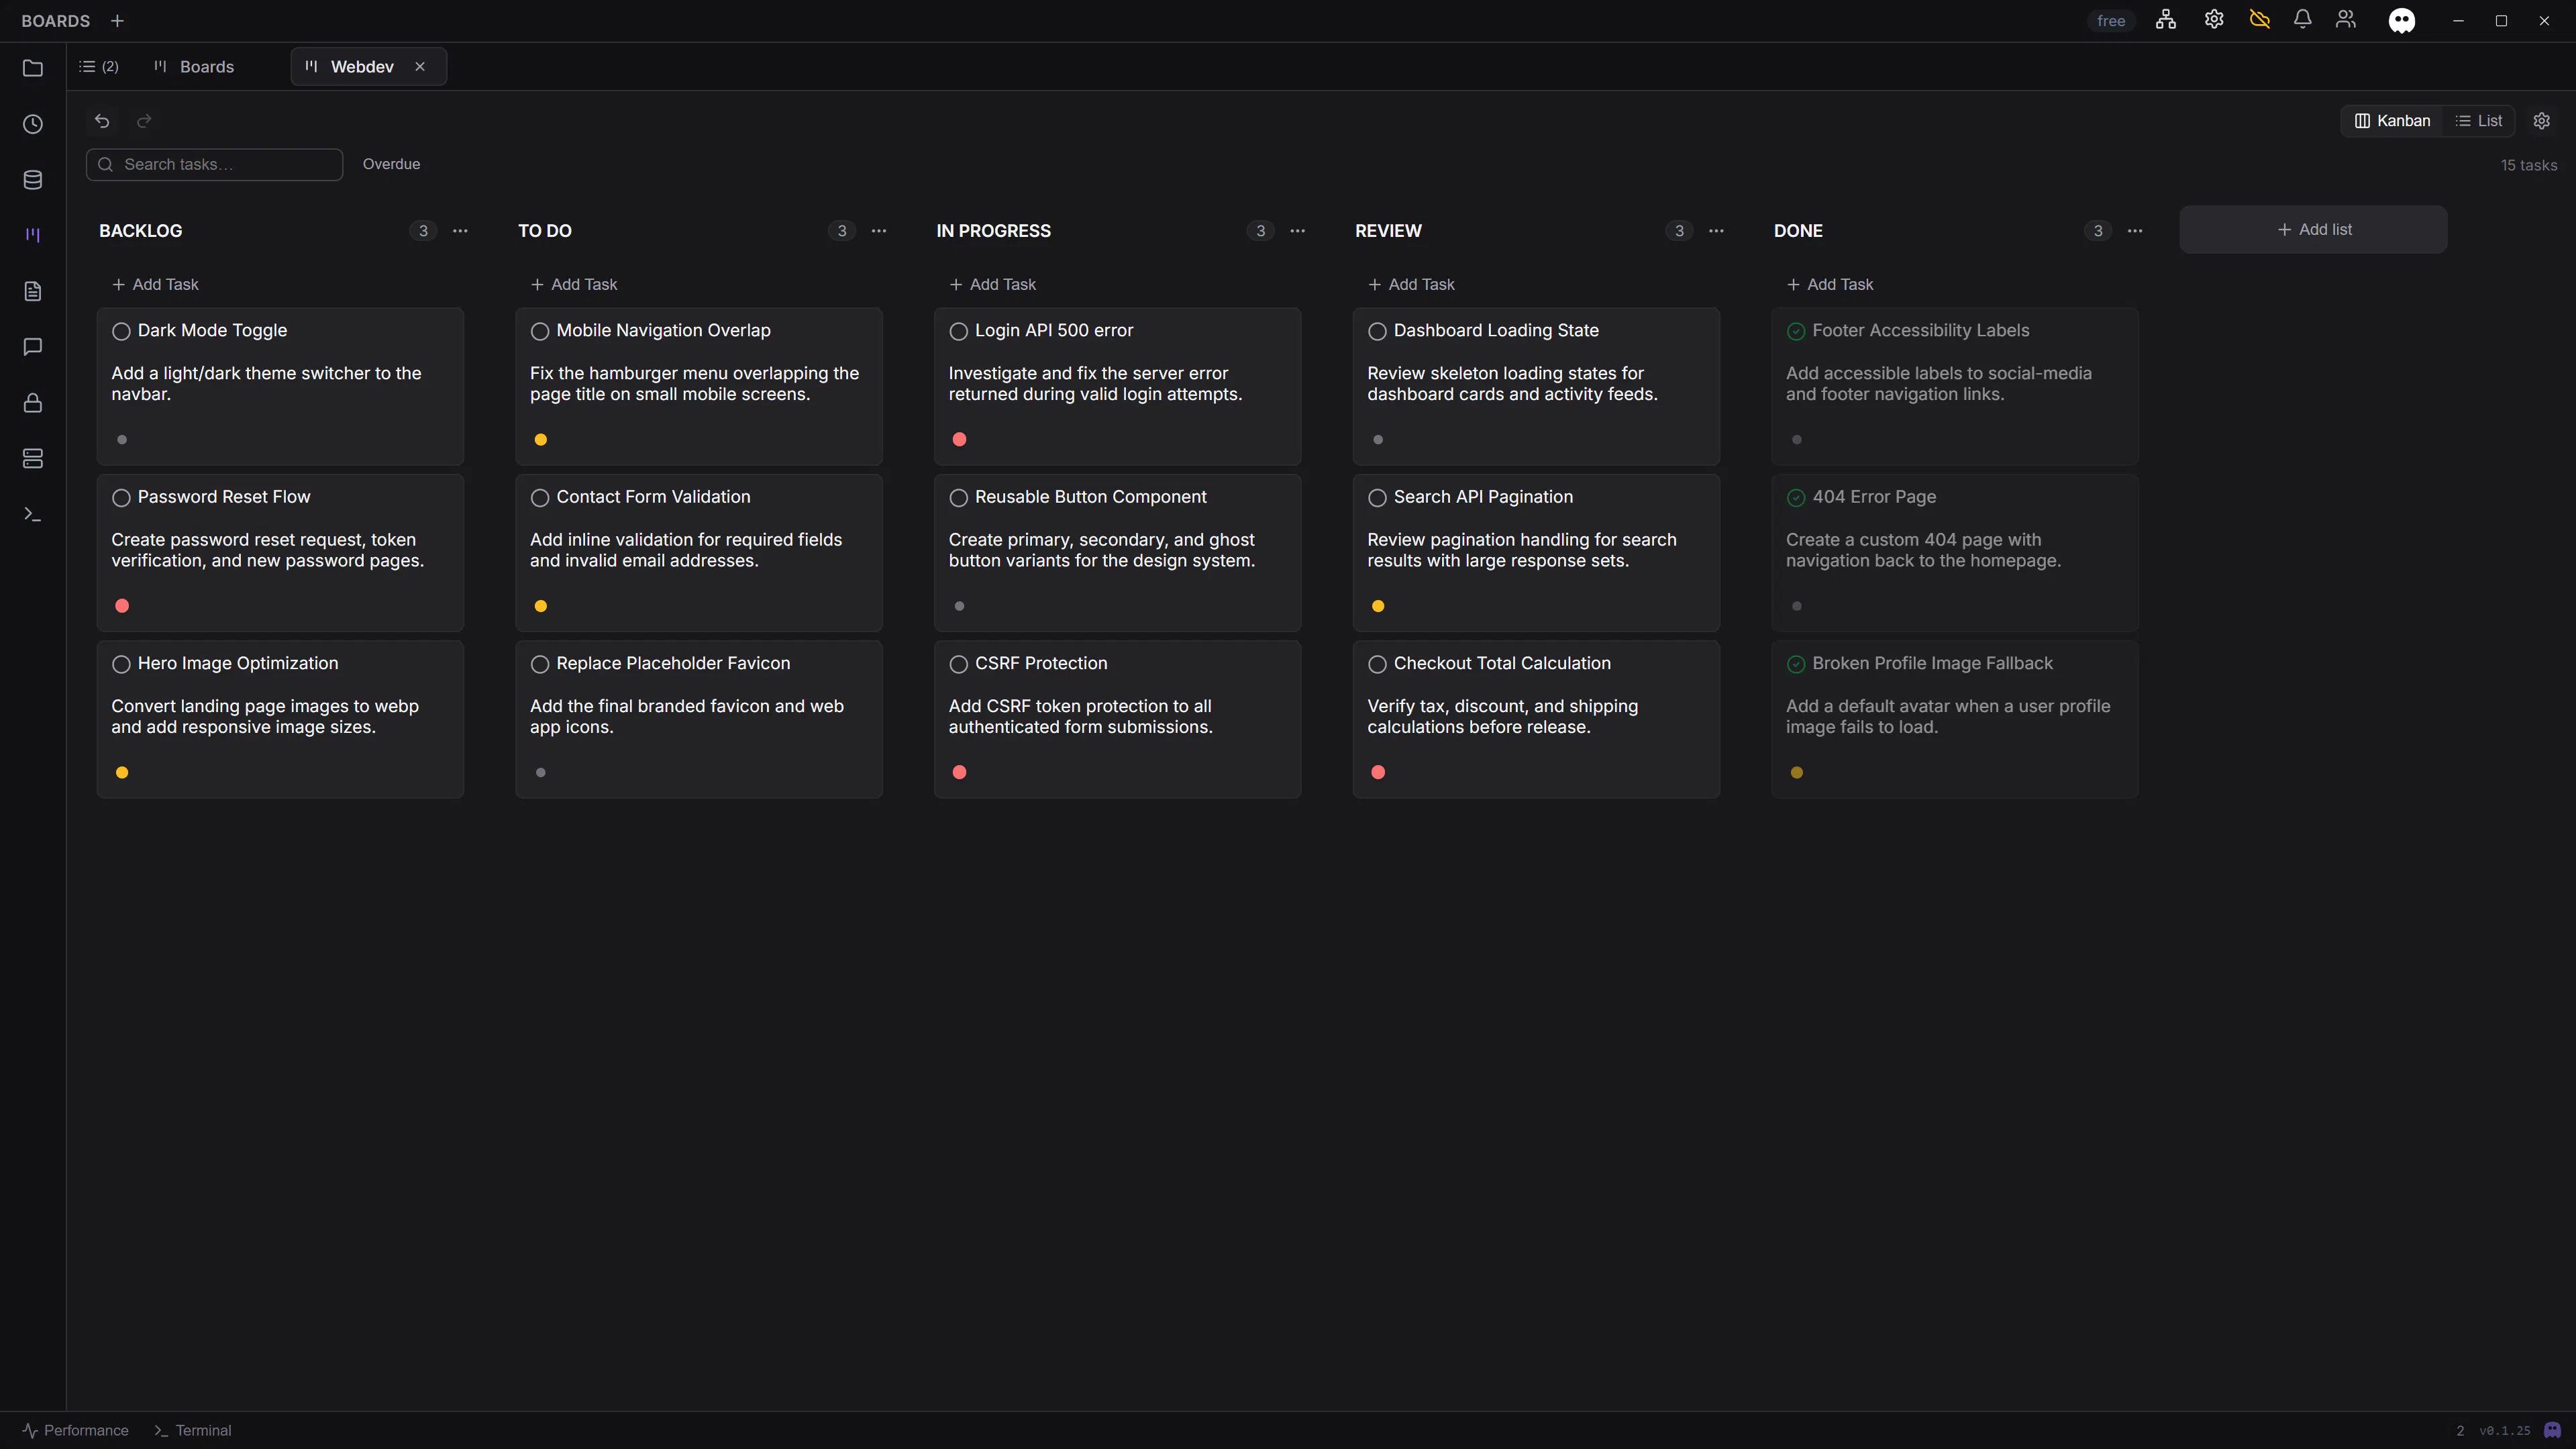2576x1449 pixels.
Task: Close the Webdev tab
Action: [420, 67]
